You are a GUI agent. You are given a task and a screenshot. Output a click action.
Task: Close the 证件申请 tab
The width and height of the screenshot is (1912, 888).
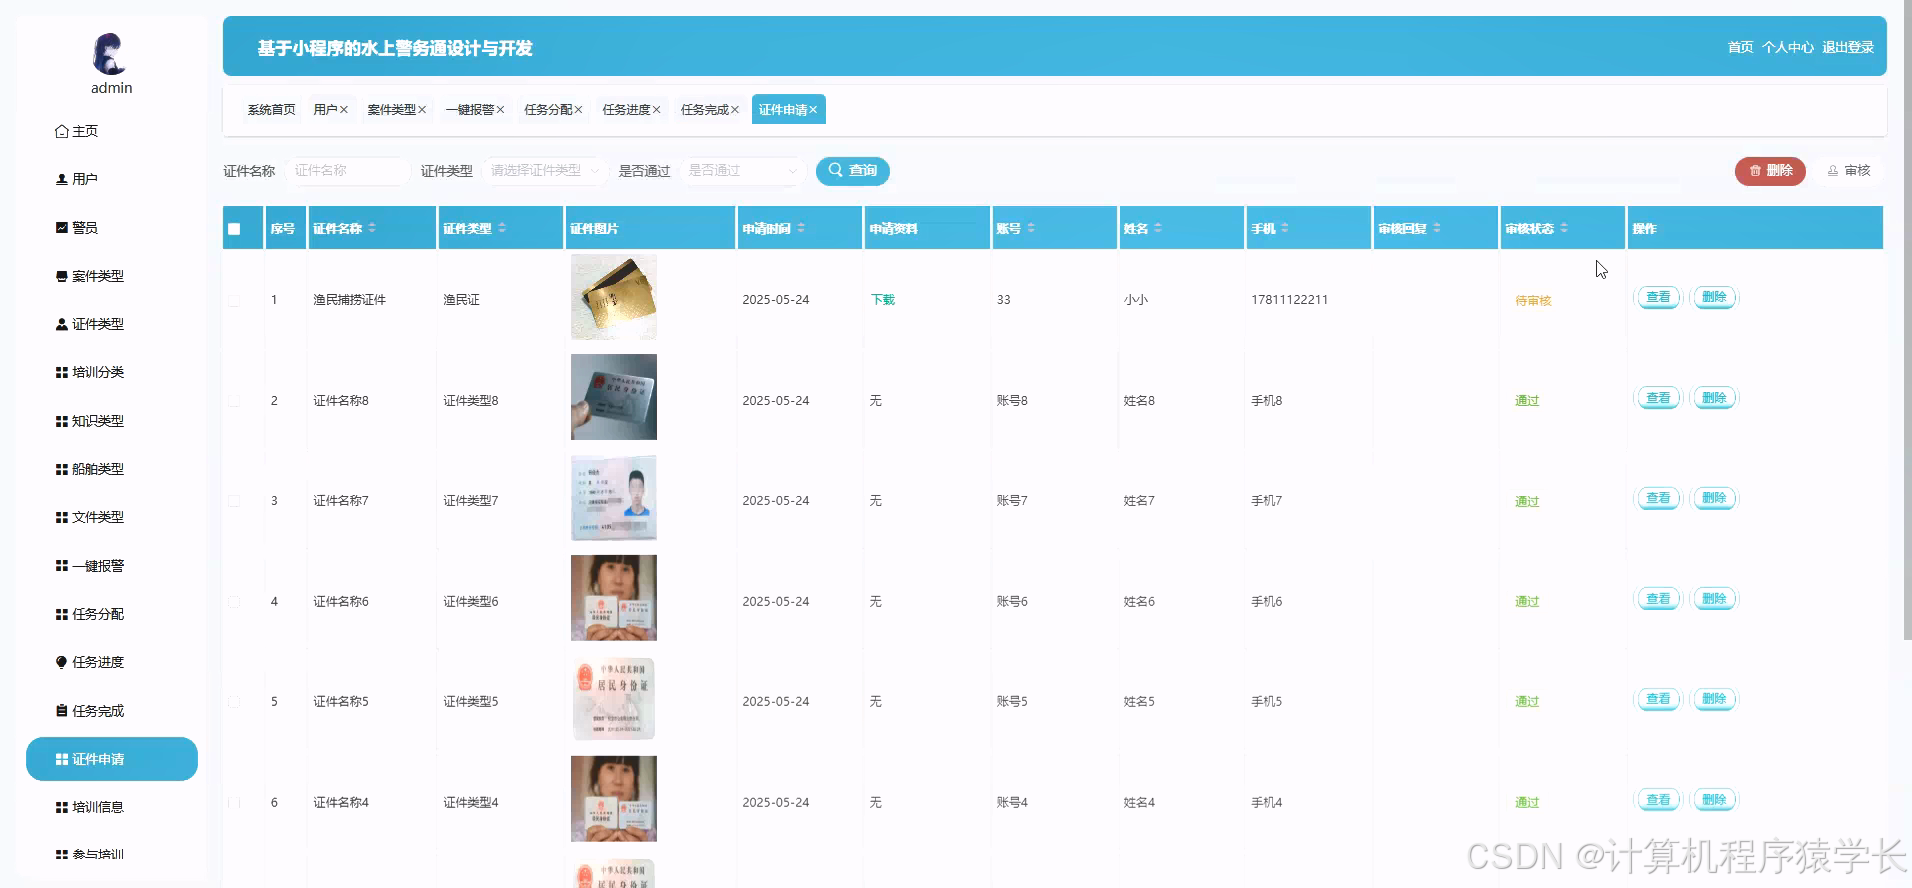point(813,110)
